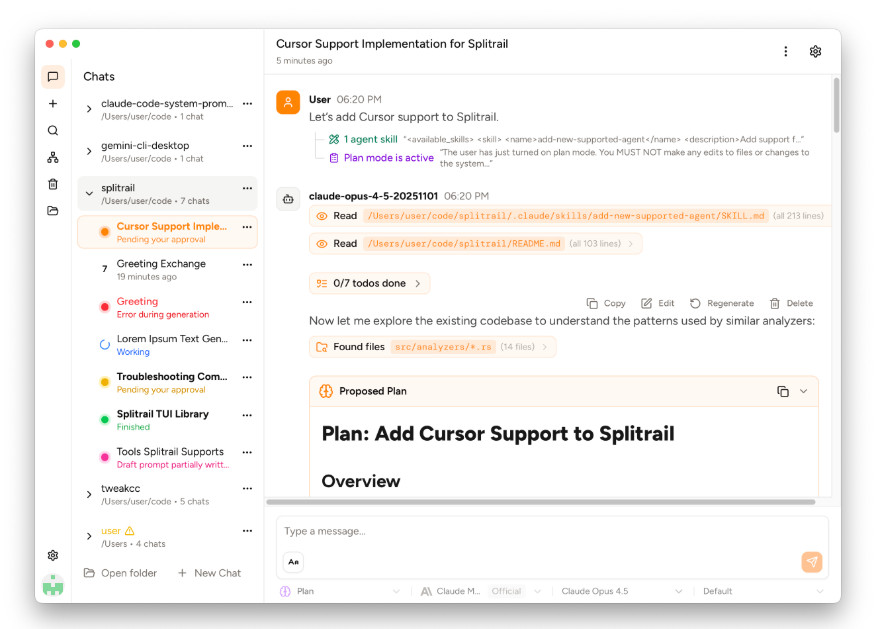
Task: Expand the 0/7 todos done list
Action: pyautogui.click(x=369, y=283)
